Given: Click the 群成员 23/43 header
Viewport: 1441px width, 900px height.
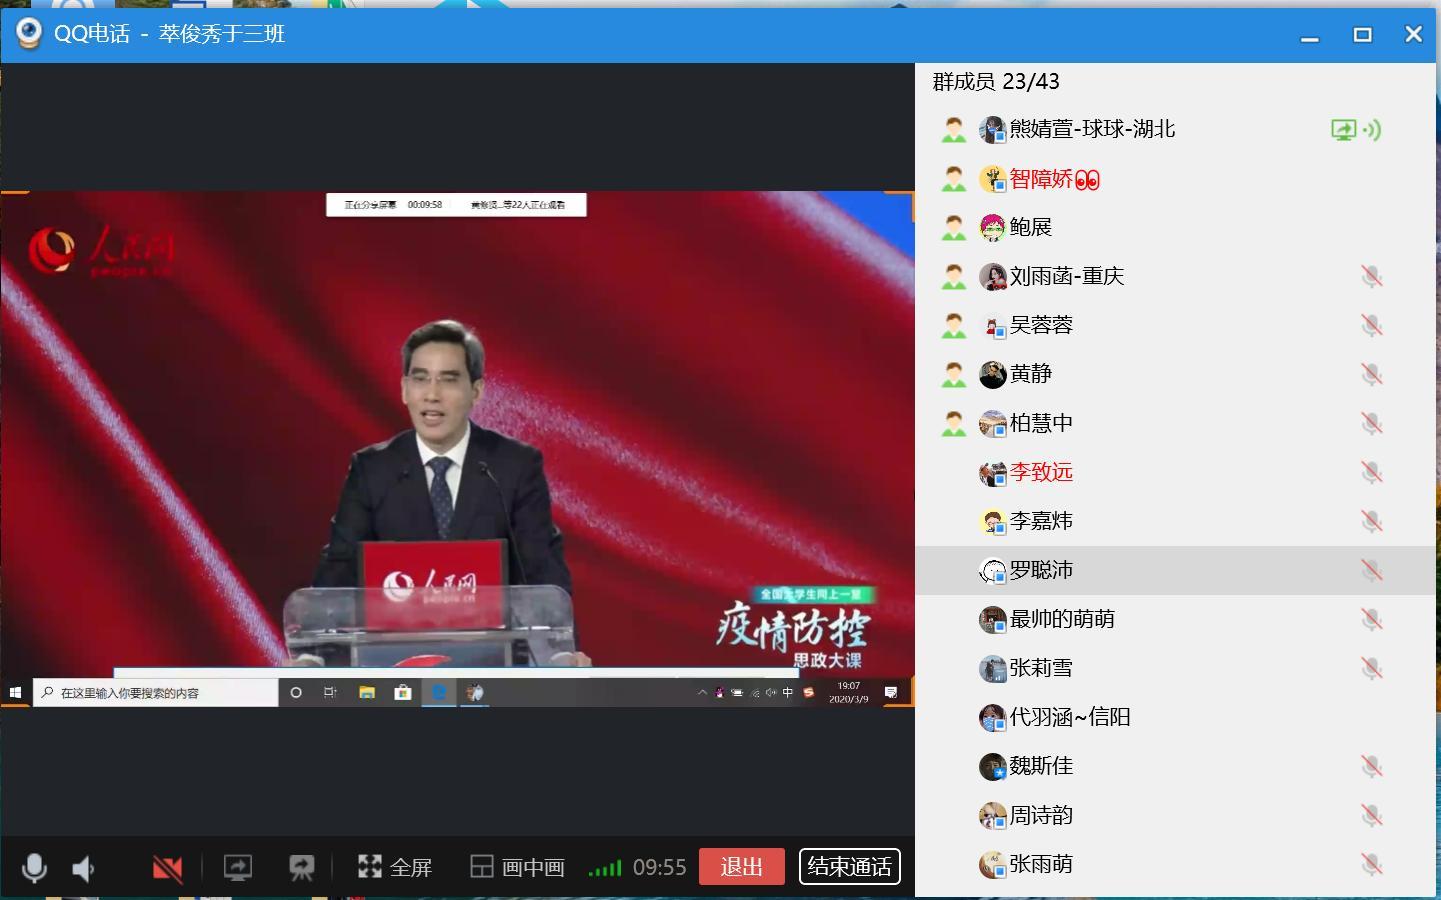Looking at the screenshot, I should [995, 82].
